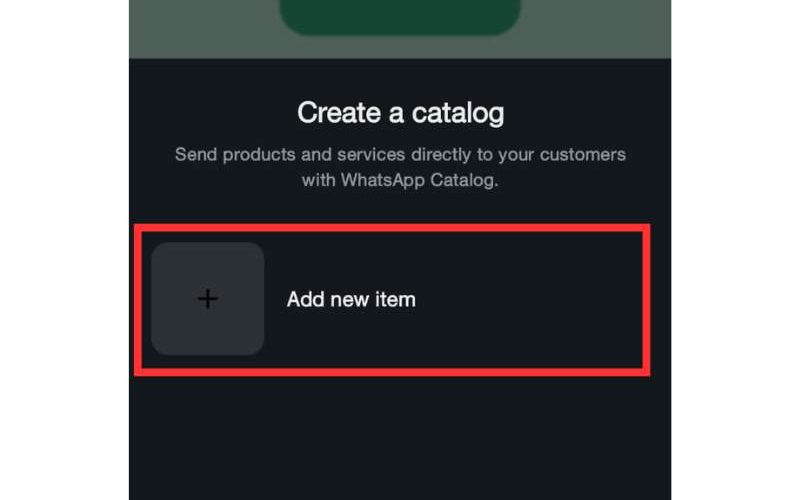Tap the word "Add" next to the plus tile
This screenshot has height=500, width=800.
(x=306, y=299)
